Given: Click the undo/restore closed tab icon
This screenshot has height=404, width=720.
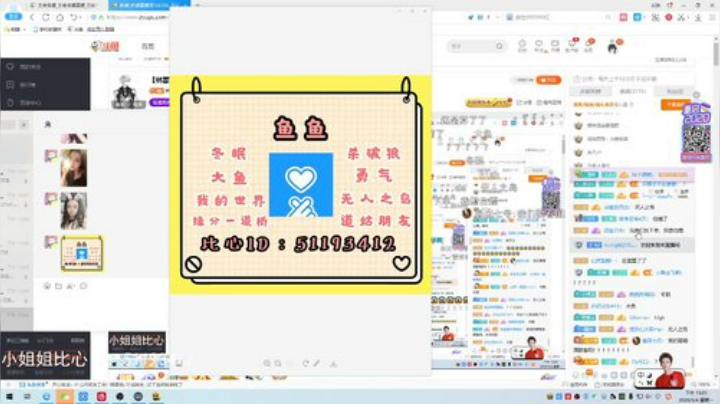Looking at the screenshot, I should pos(74,17).
